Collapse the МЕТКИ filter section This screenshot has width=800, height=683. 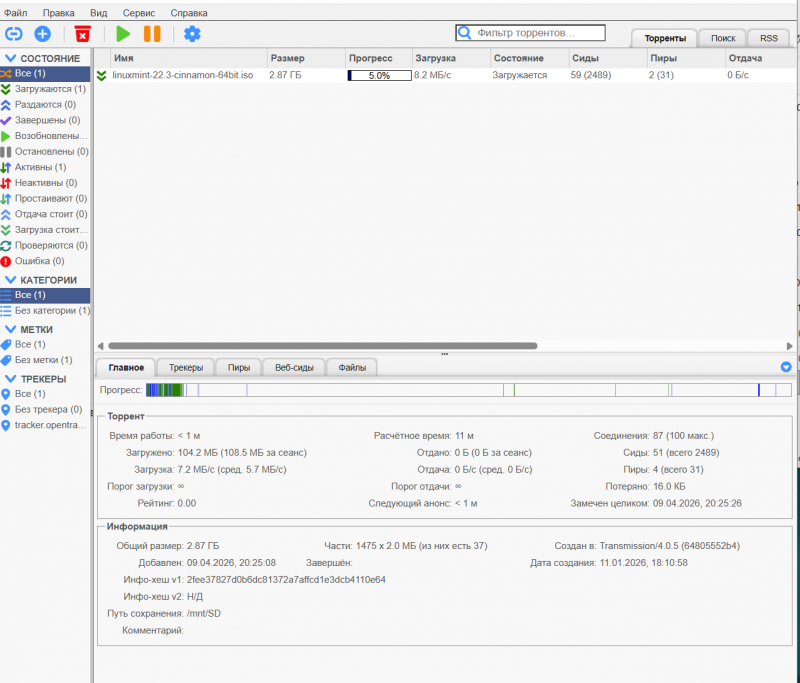pyautogui.click(x=11, y=329)
